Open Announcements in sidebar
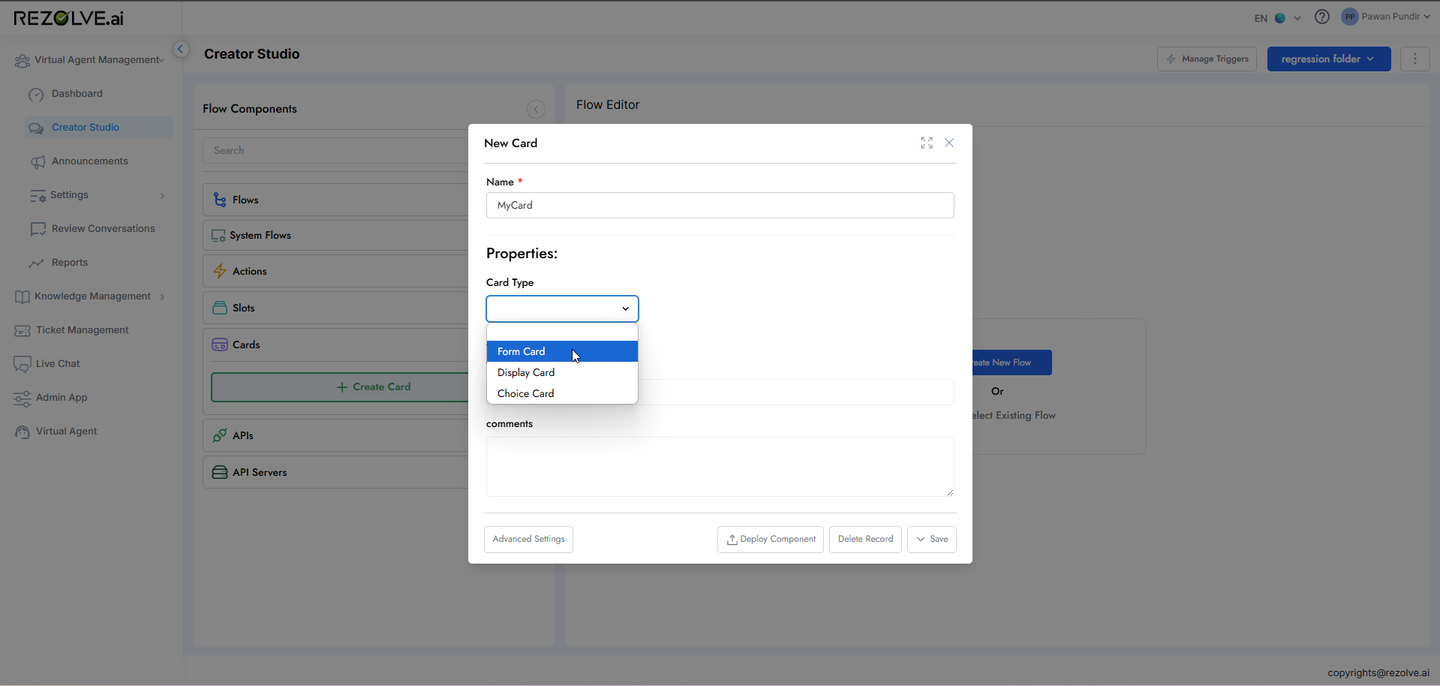The width and height of the screenshot is (1440, 686). [90, 162]
